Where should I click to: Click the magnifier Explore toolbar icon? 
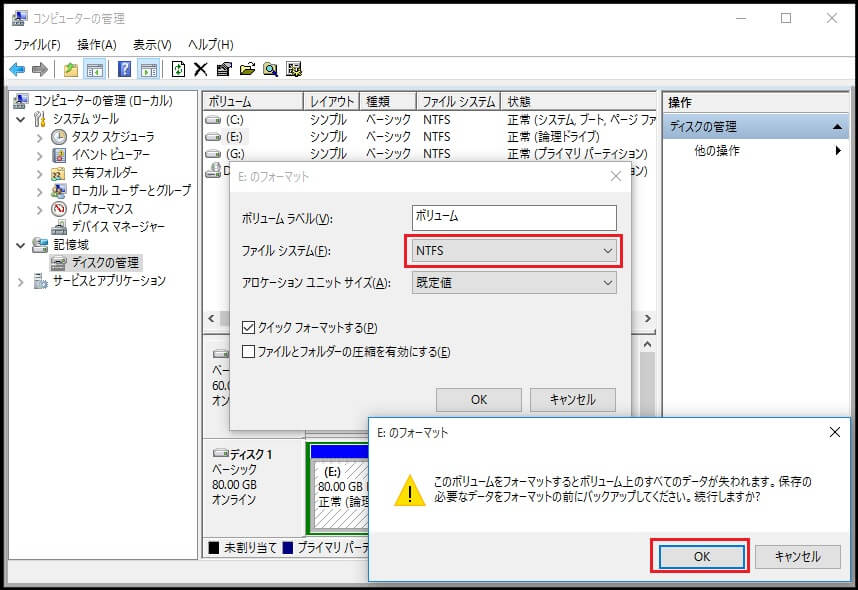270,70
